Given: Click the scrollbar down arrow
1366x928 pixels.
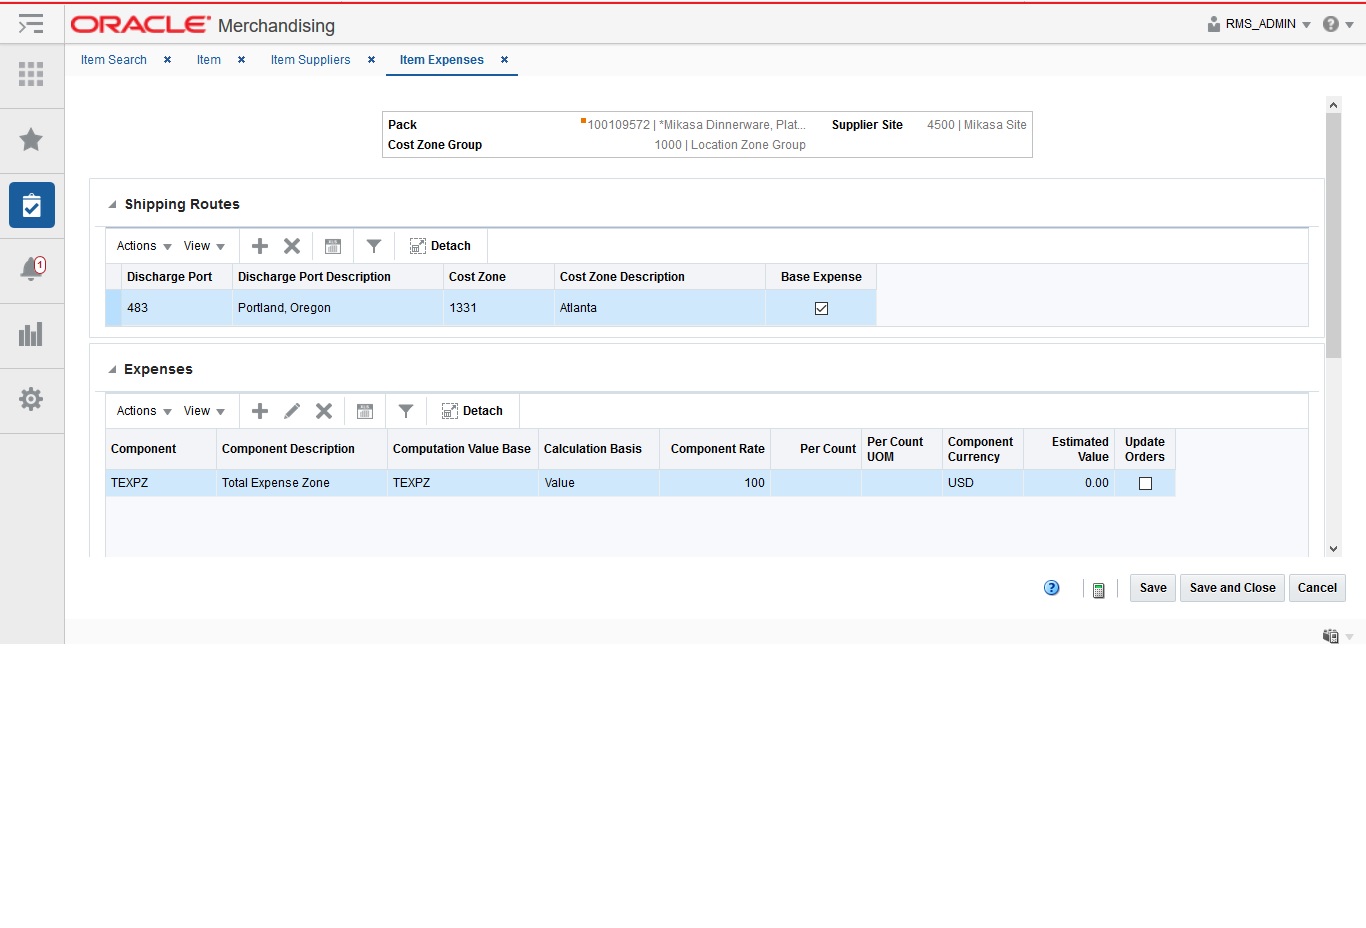Looking at the screenshot, I should [1333, 549].
